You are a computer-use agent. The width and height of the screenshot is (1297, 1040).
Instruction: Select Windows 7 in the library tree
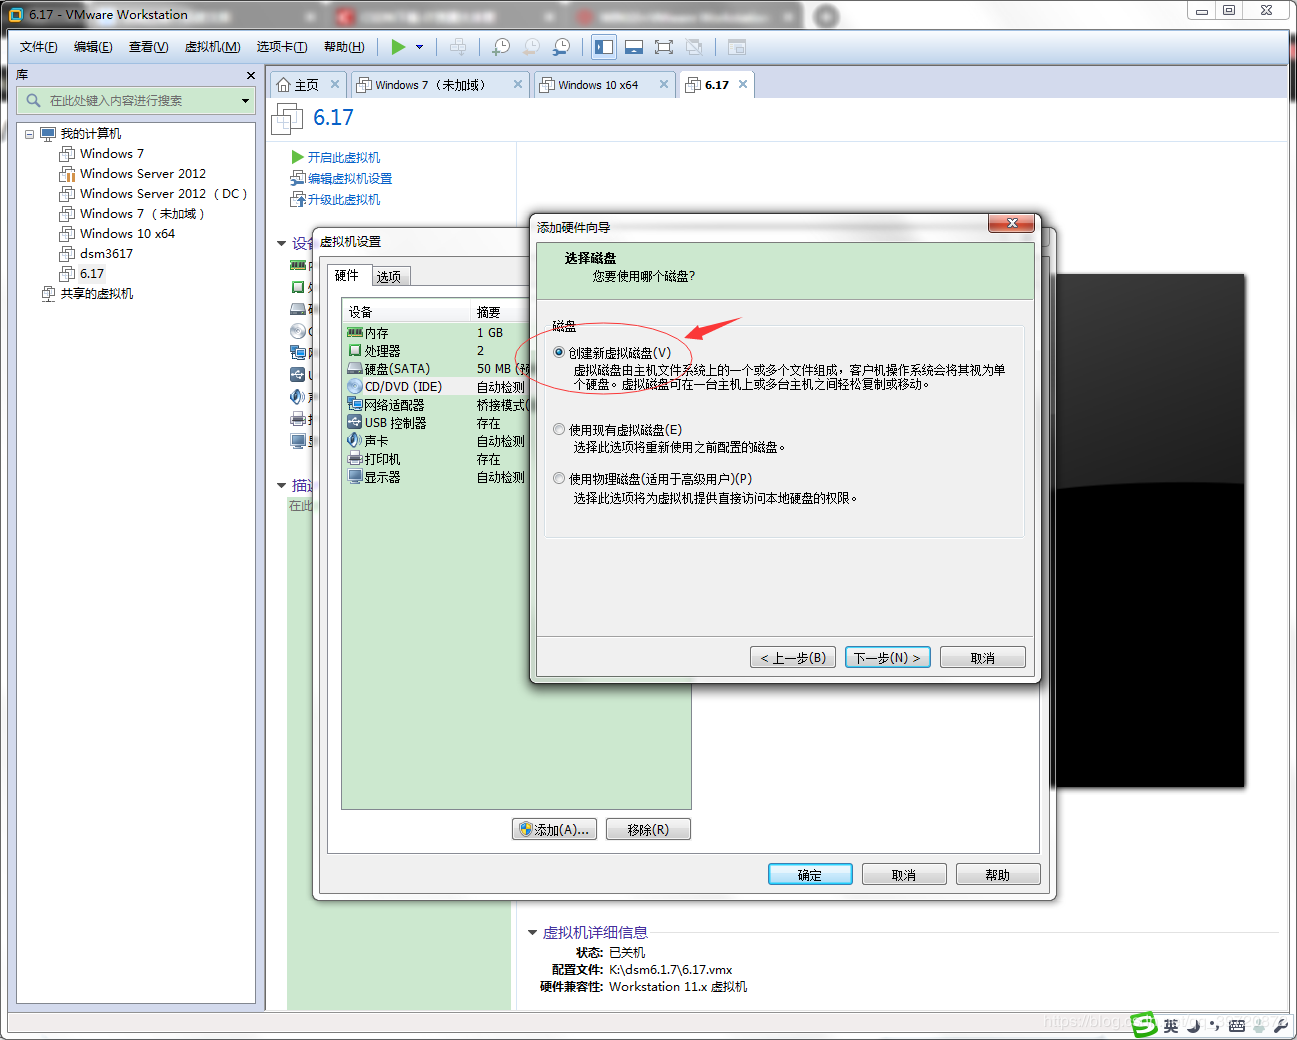point(102,154)
